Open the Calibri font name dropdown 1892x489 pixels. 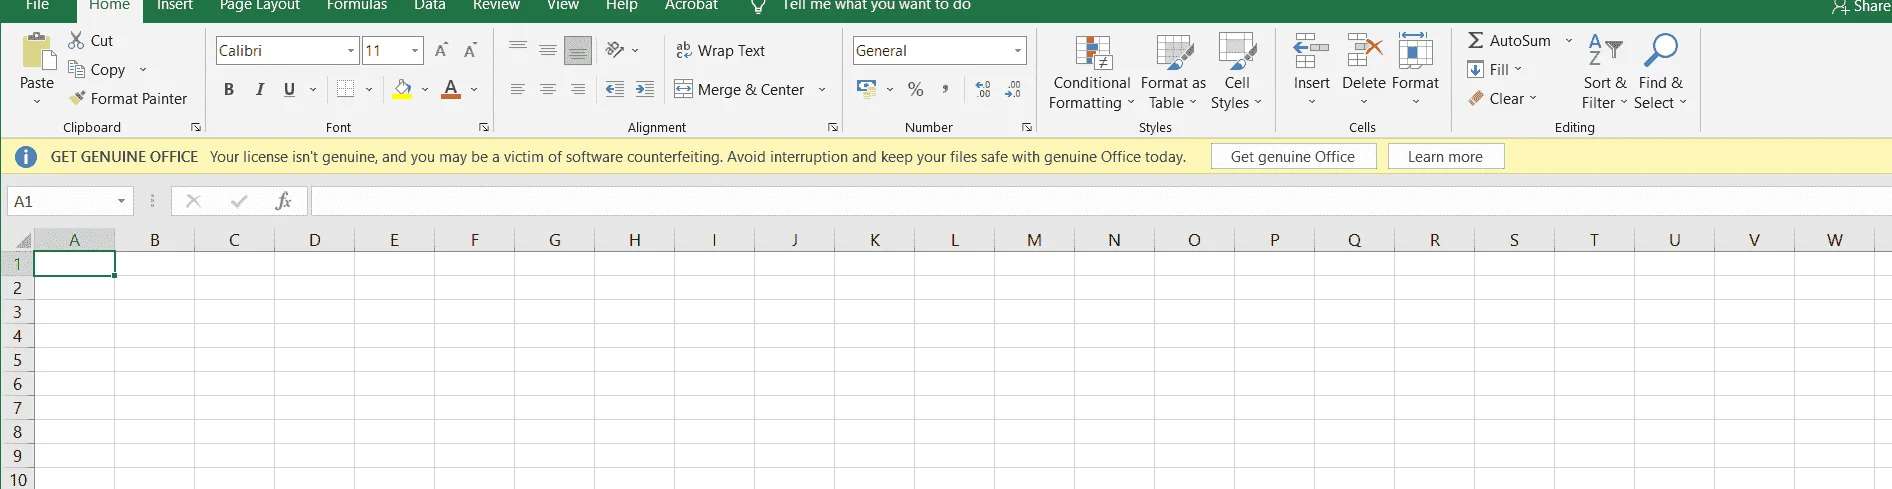351,50
